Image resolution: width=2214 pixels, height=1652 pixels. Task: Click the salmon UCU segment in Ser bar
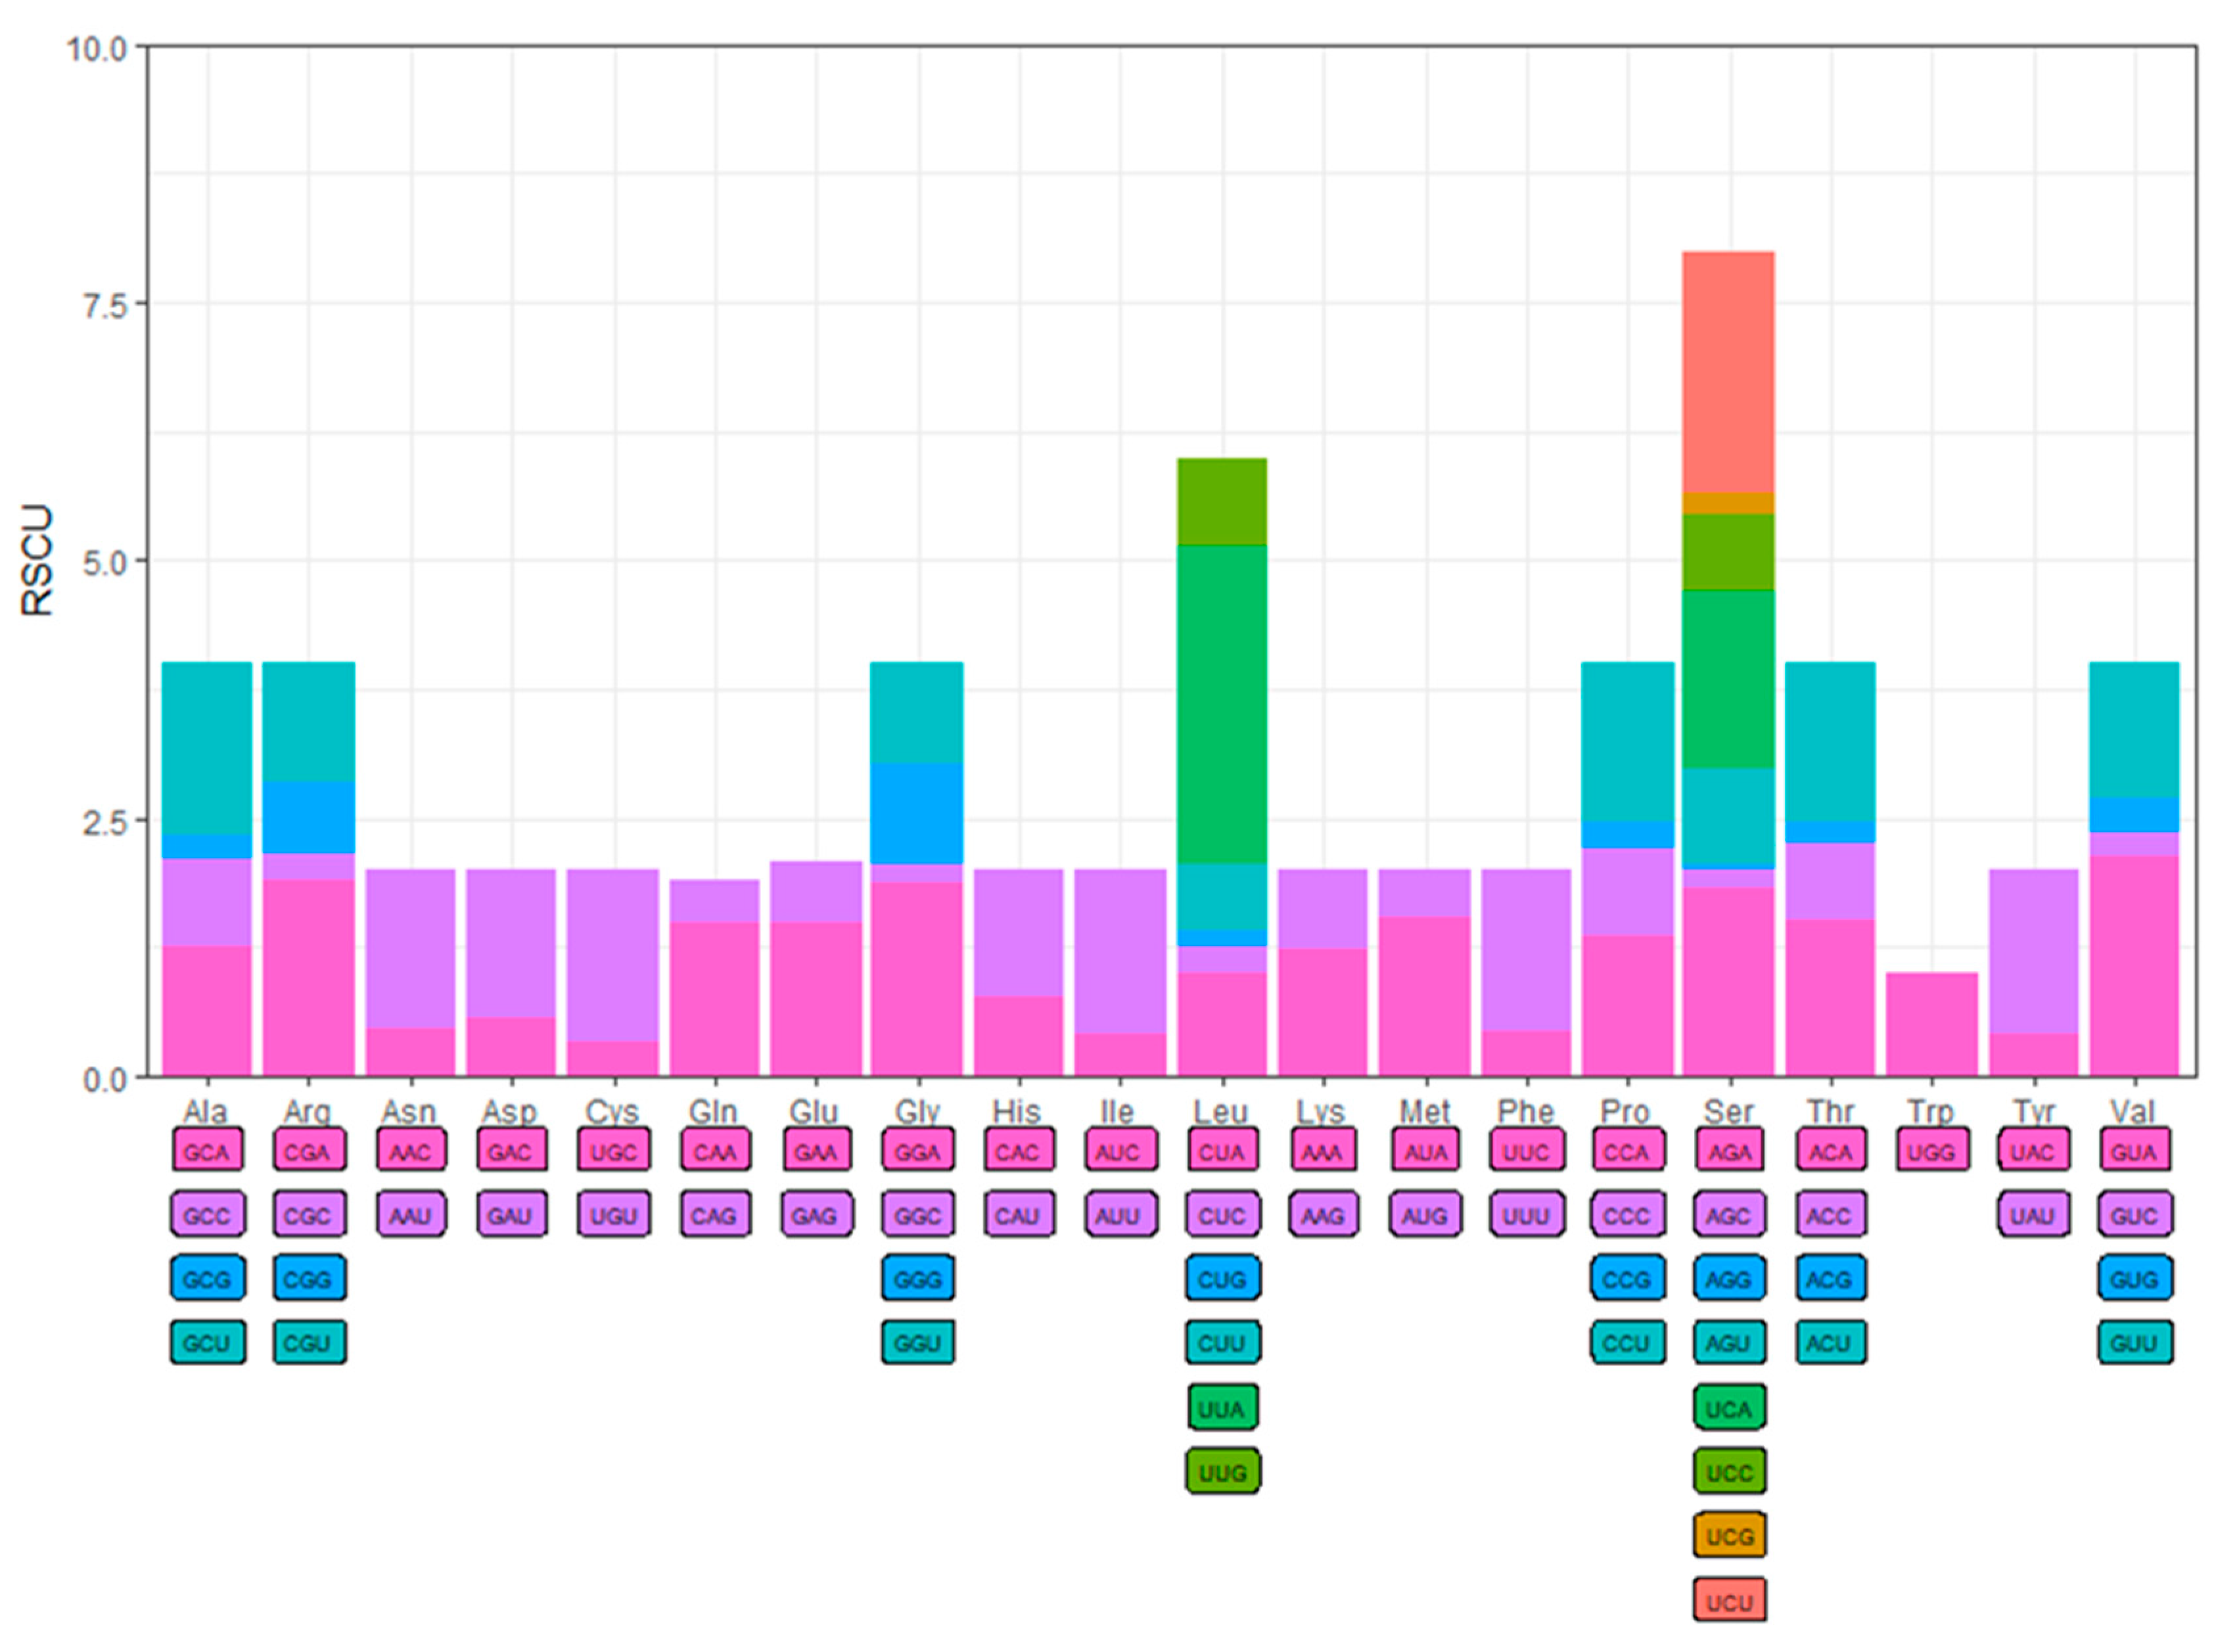click(1729, 372)
